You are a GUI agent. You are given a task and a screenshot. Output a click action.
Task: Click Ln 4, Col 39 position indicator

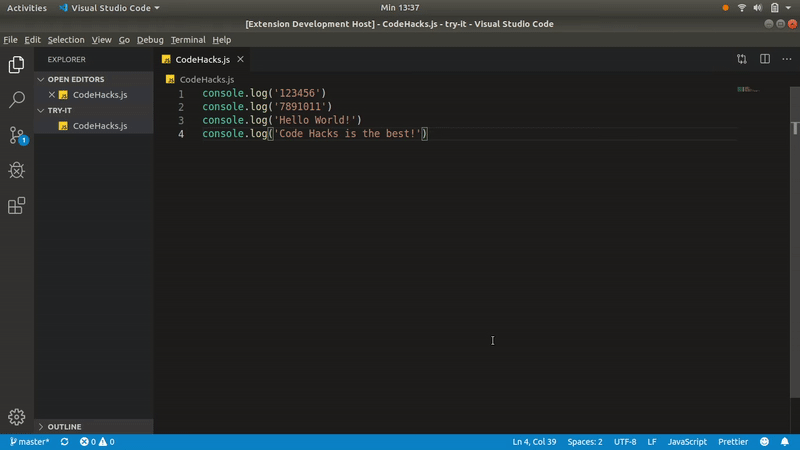534,442
